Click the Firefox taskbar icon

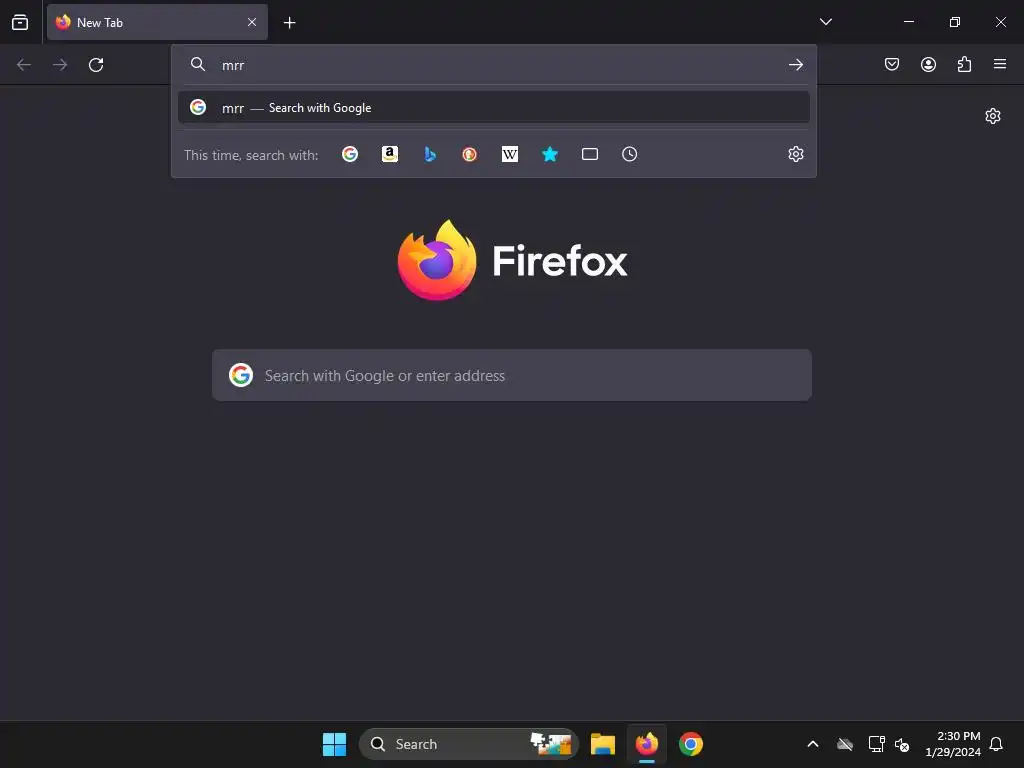click(647, 744)
